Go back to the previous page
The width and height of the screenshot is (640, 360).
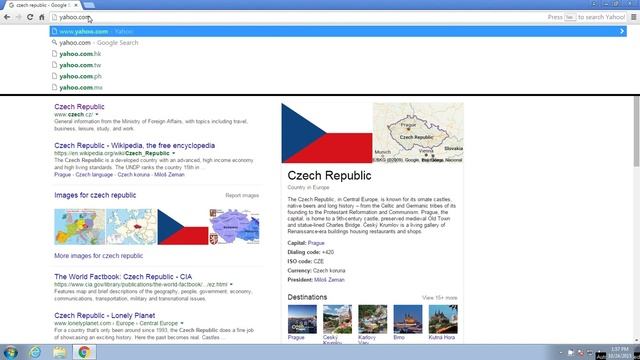7,17
